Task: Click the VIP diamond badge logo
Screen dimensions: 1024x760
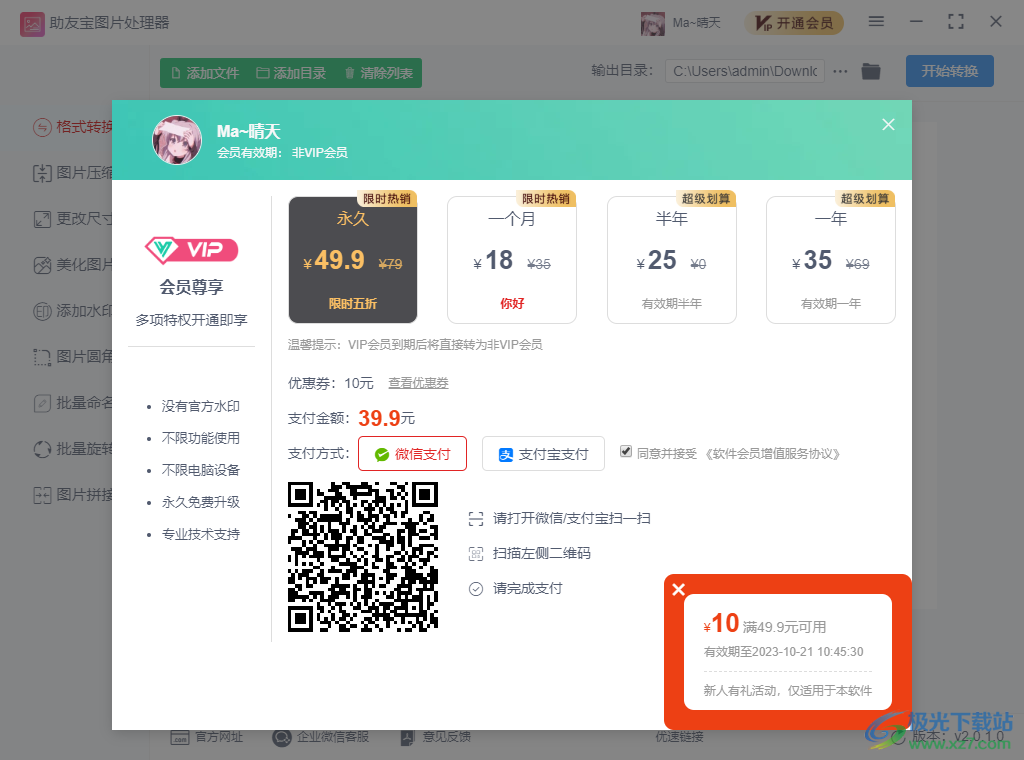Action: tap(191, 250)
